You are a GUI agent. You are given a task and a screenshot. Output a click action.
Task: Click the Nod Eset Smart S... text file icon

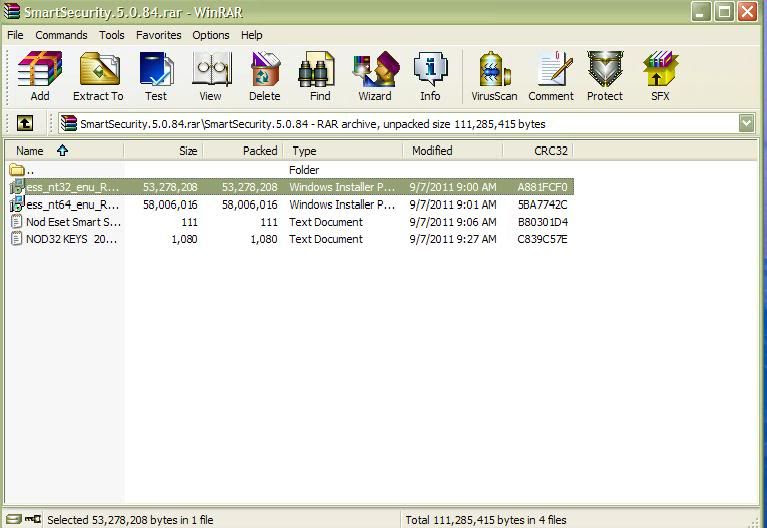coord(17,222)
